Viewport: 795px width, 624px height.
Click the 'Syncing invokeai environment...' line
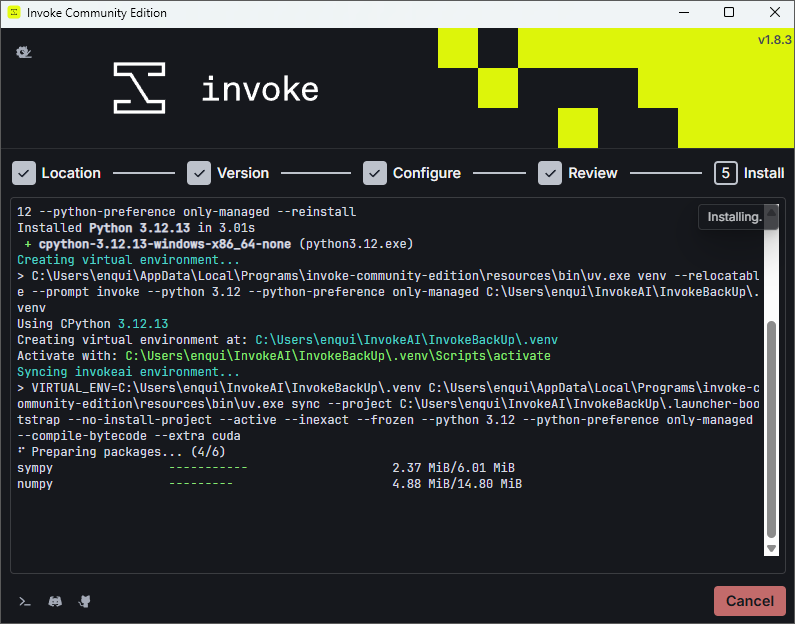(128, 372)
